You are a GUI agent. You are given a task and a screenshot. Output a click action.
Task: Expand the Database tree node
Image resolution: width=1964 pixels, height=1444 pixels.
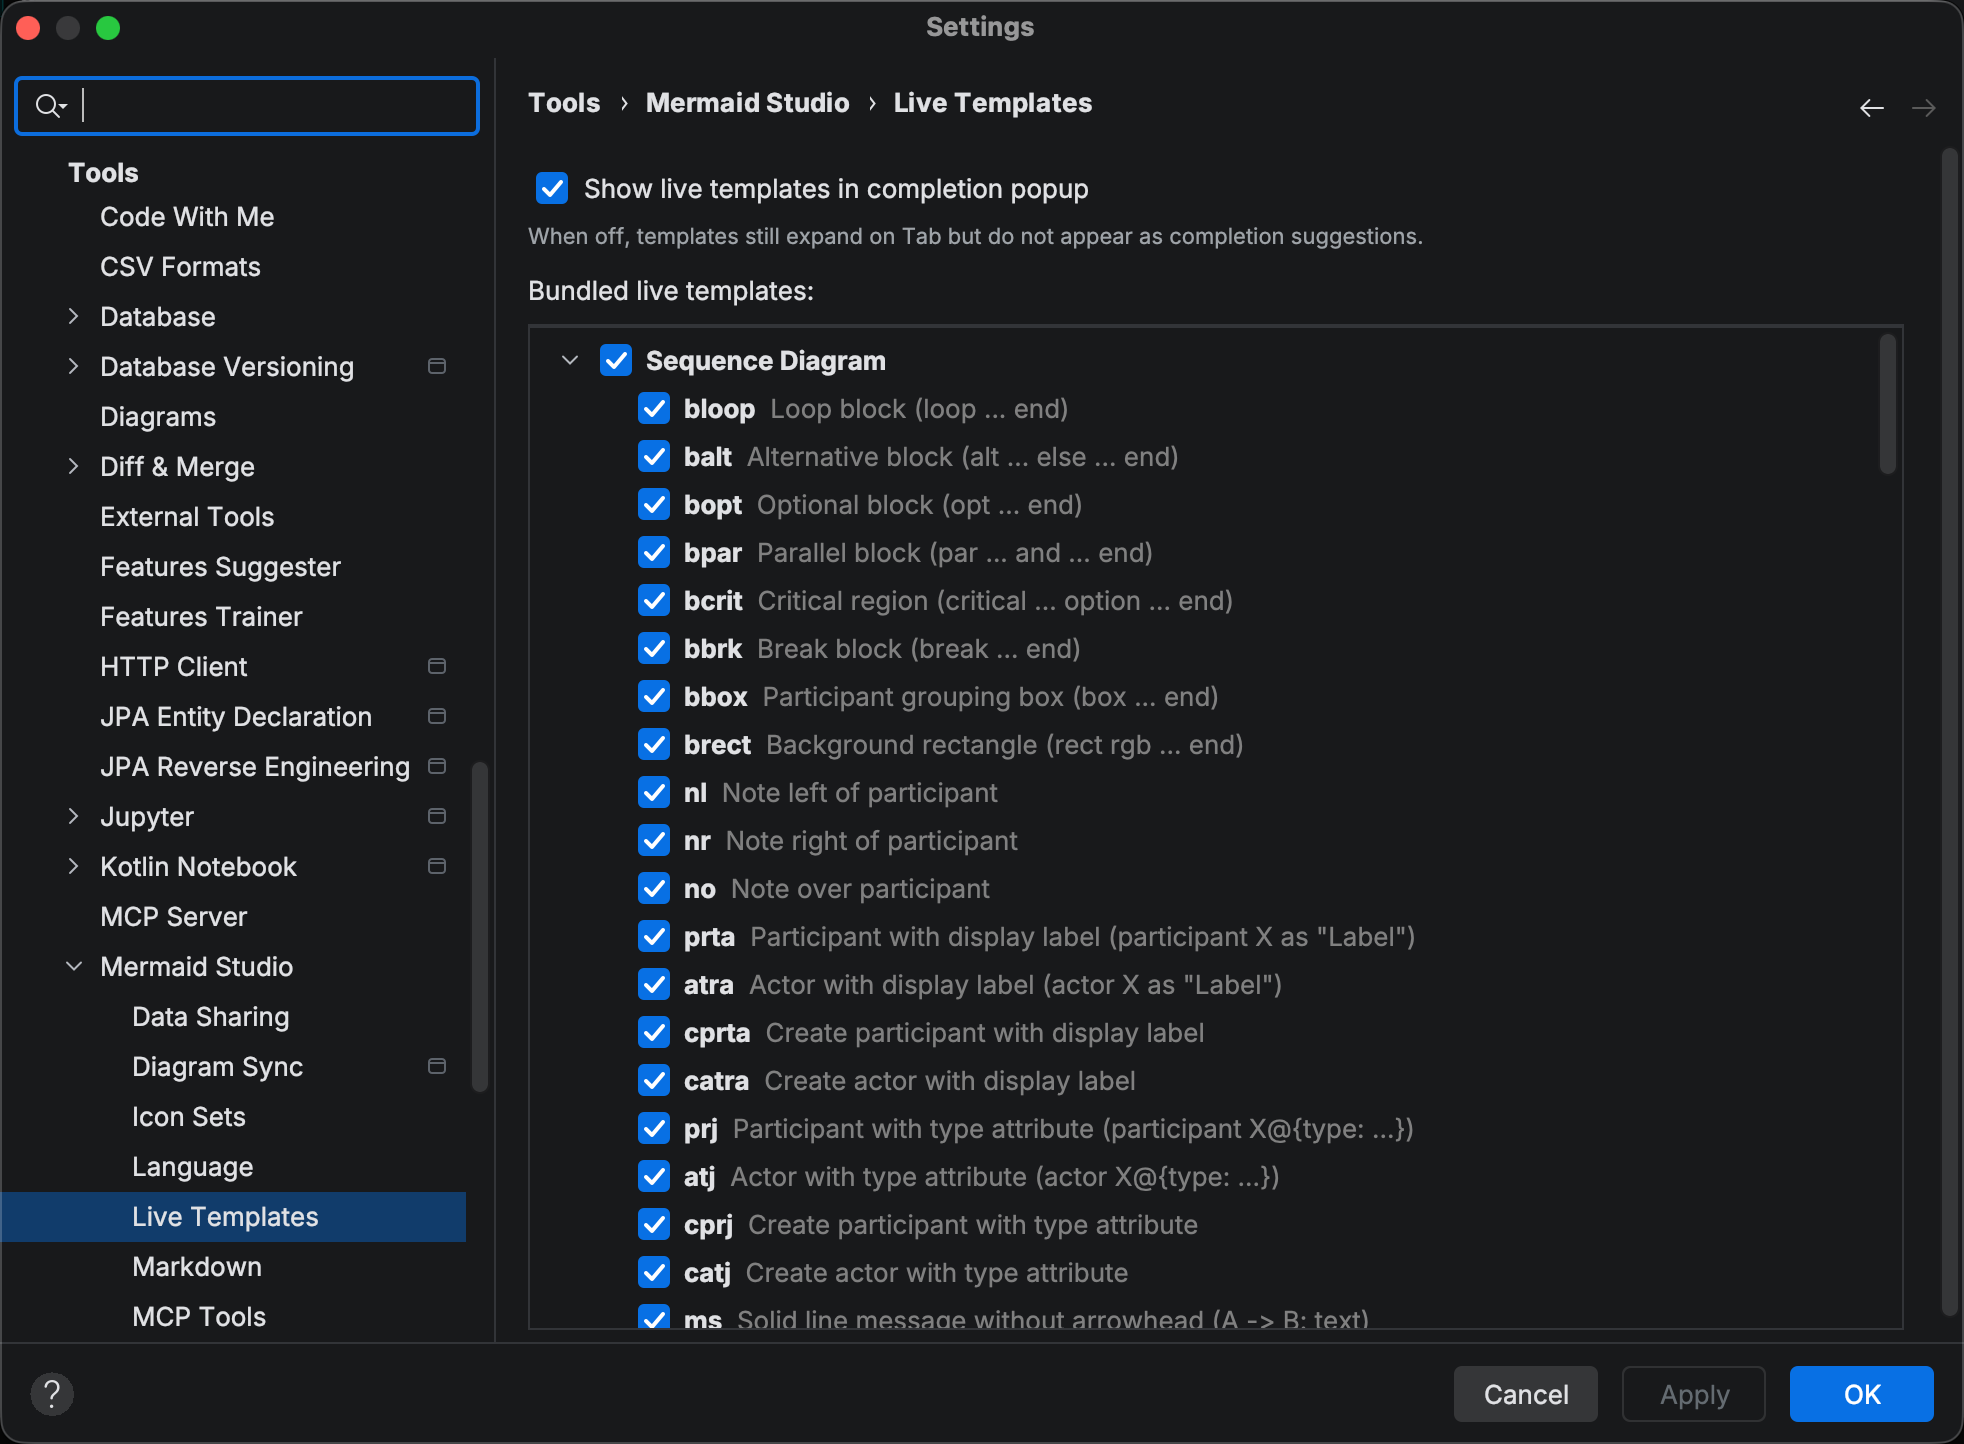pyautogui.click(x=73, y=316)
